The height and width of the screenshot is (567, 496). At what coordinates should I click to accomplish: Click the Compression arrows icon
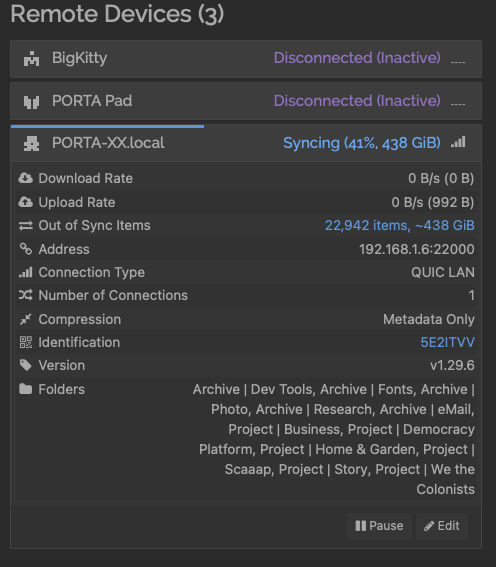(x=25, y=319)
